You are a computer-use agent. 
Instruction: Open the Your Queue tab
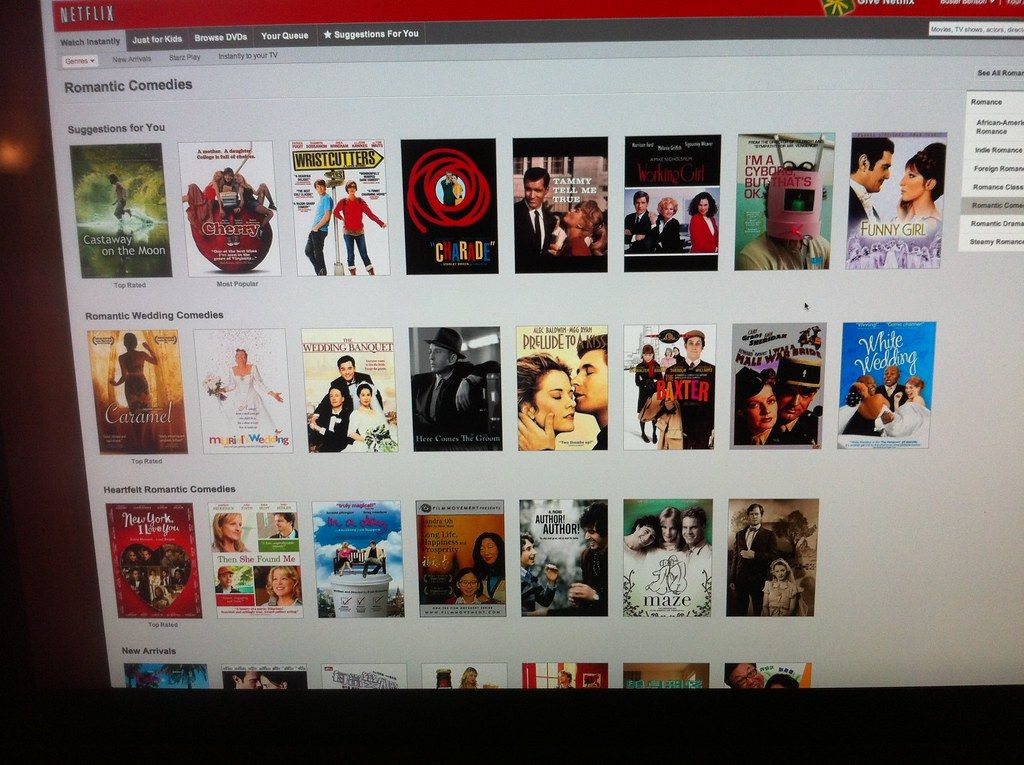pos(284,36)
